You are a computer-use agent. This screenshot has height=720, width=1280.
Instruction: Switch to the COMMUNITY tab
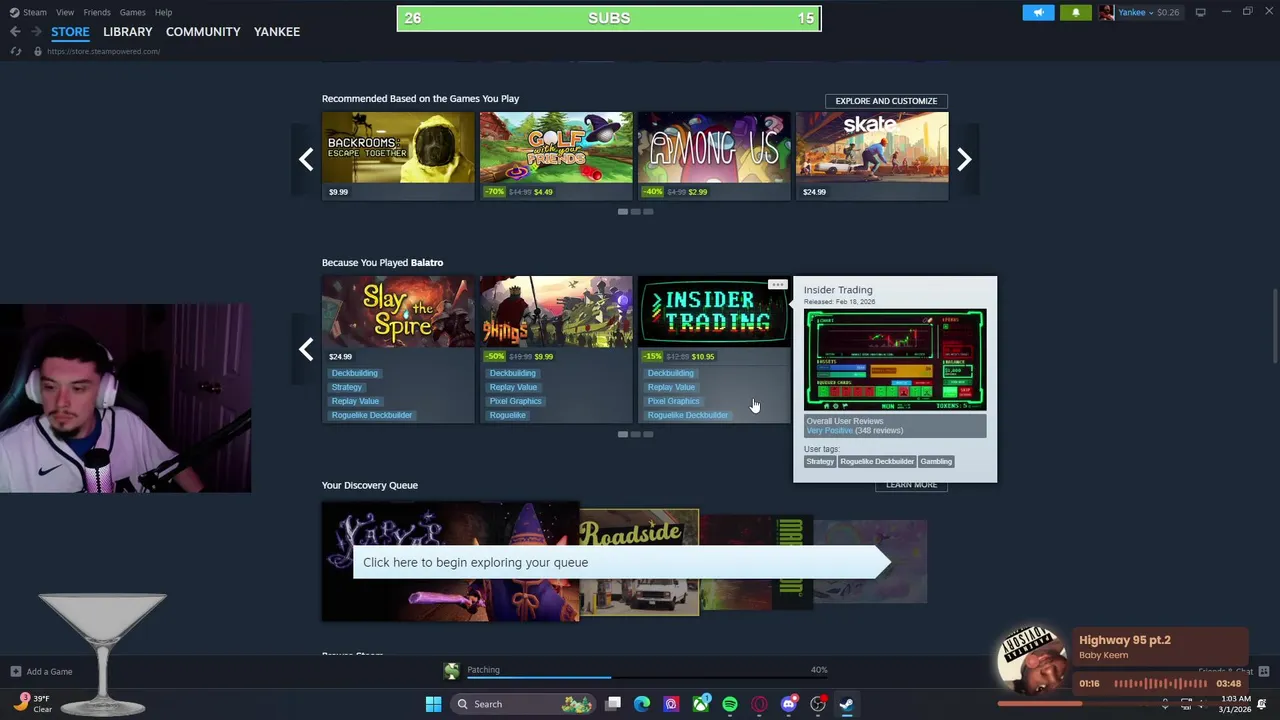203,32
